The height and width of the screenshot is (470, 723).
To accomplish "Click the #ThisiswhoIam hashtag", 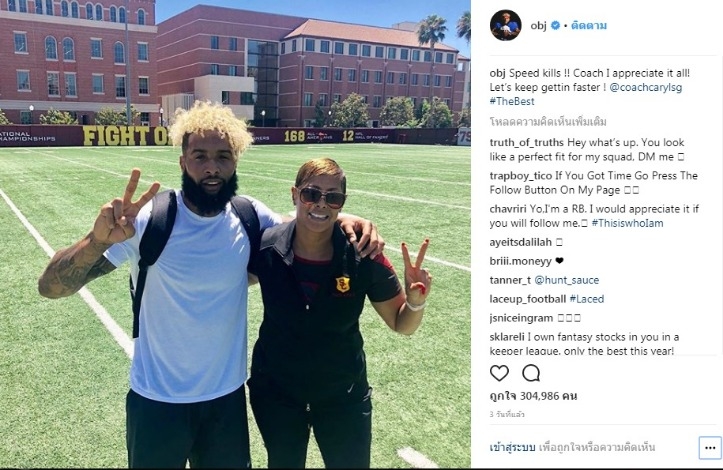I will 628,223.
